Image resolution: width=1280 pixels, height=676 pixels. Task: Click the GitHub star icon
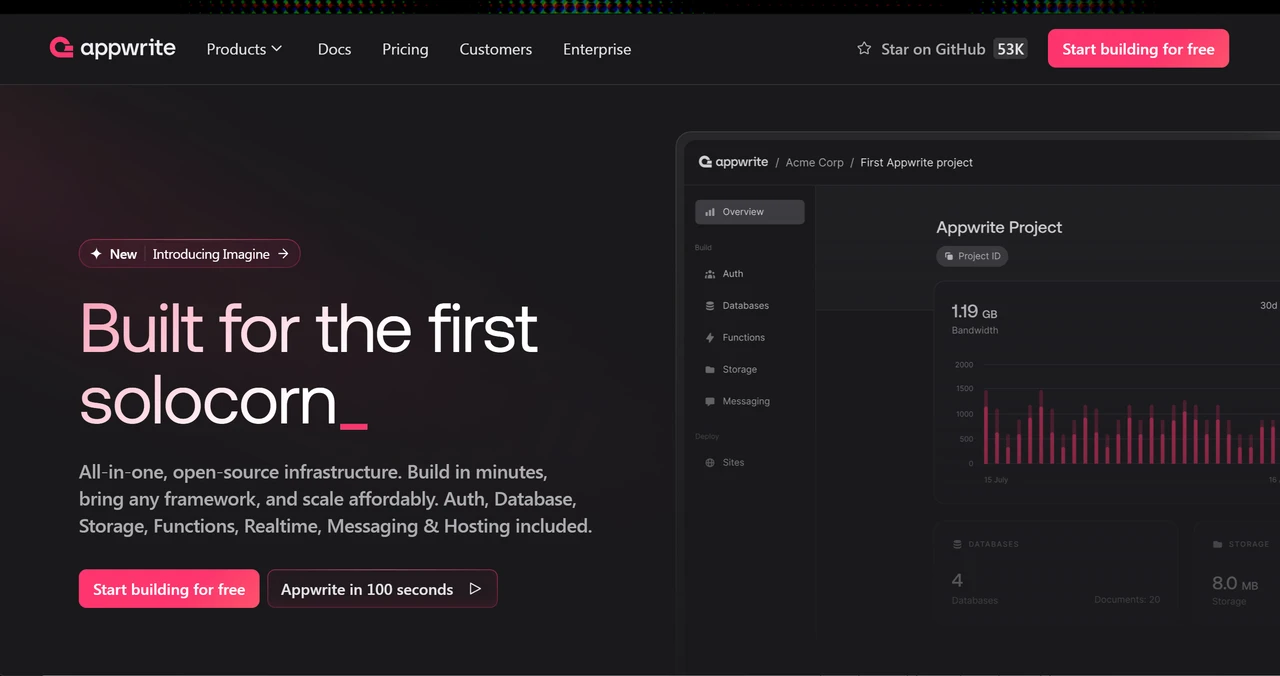pos(863,48)
